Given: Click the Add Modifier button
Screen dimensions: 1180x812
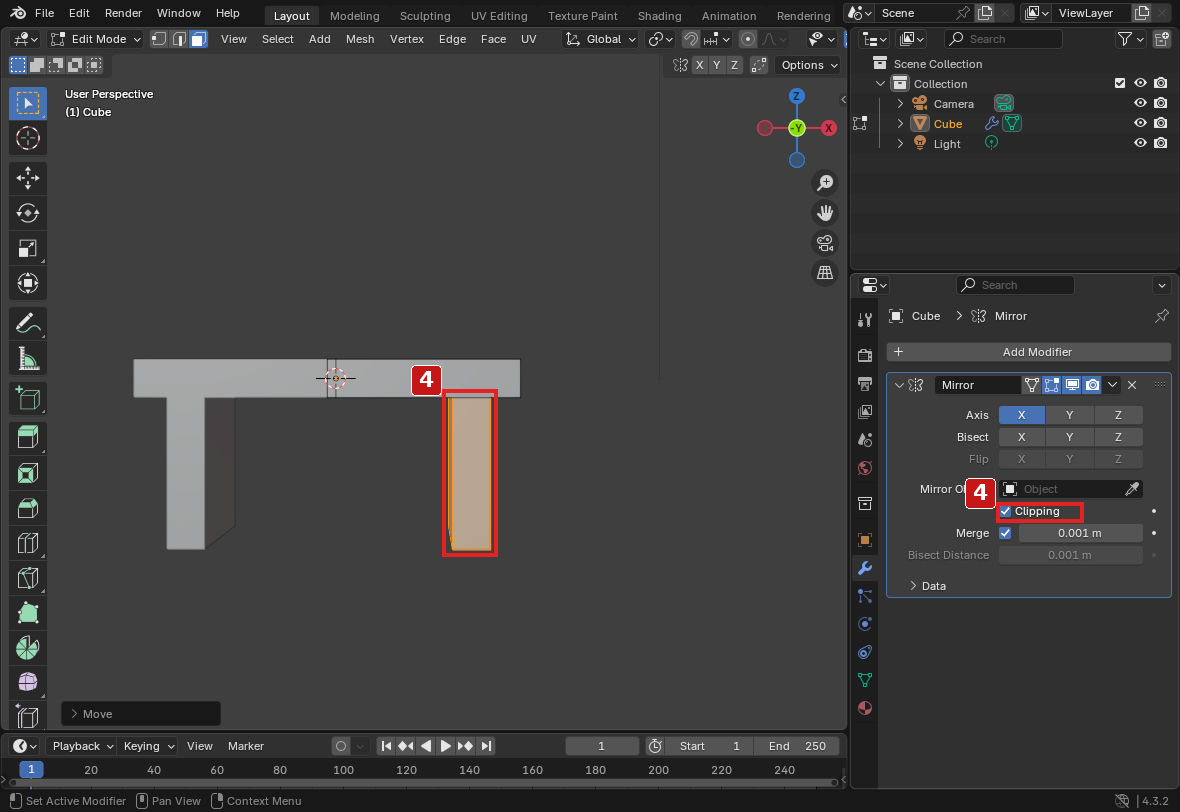Looking at the screenshot, I should click(1029, 352).
